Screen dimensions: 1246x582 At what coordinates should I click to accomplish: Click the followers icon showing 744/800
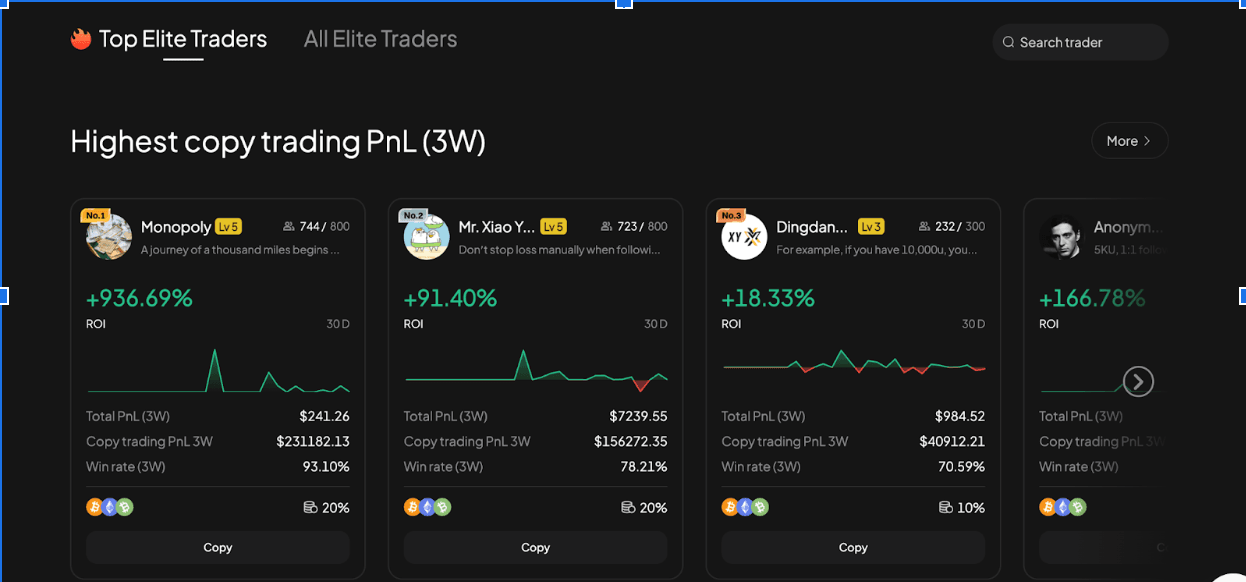click(287, 226)
